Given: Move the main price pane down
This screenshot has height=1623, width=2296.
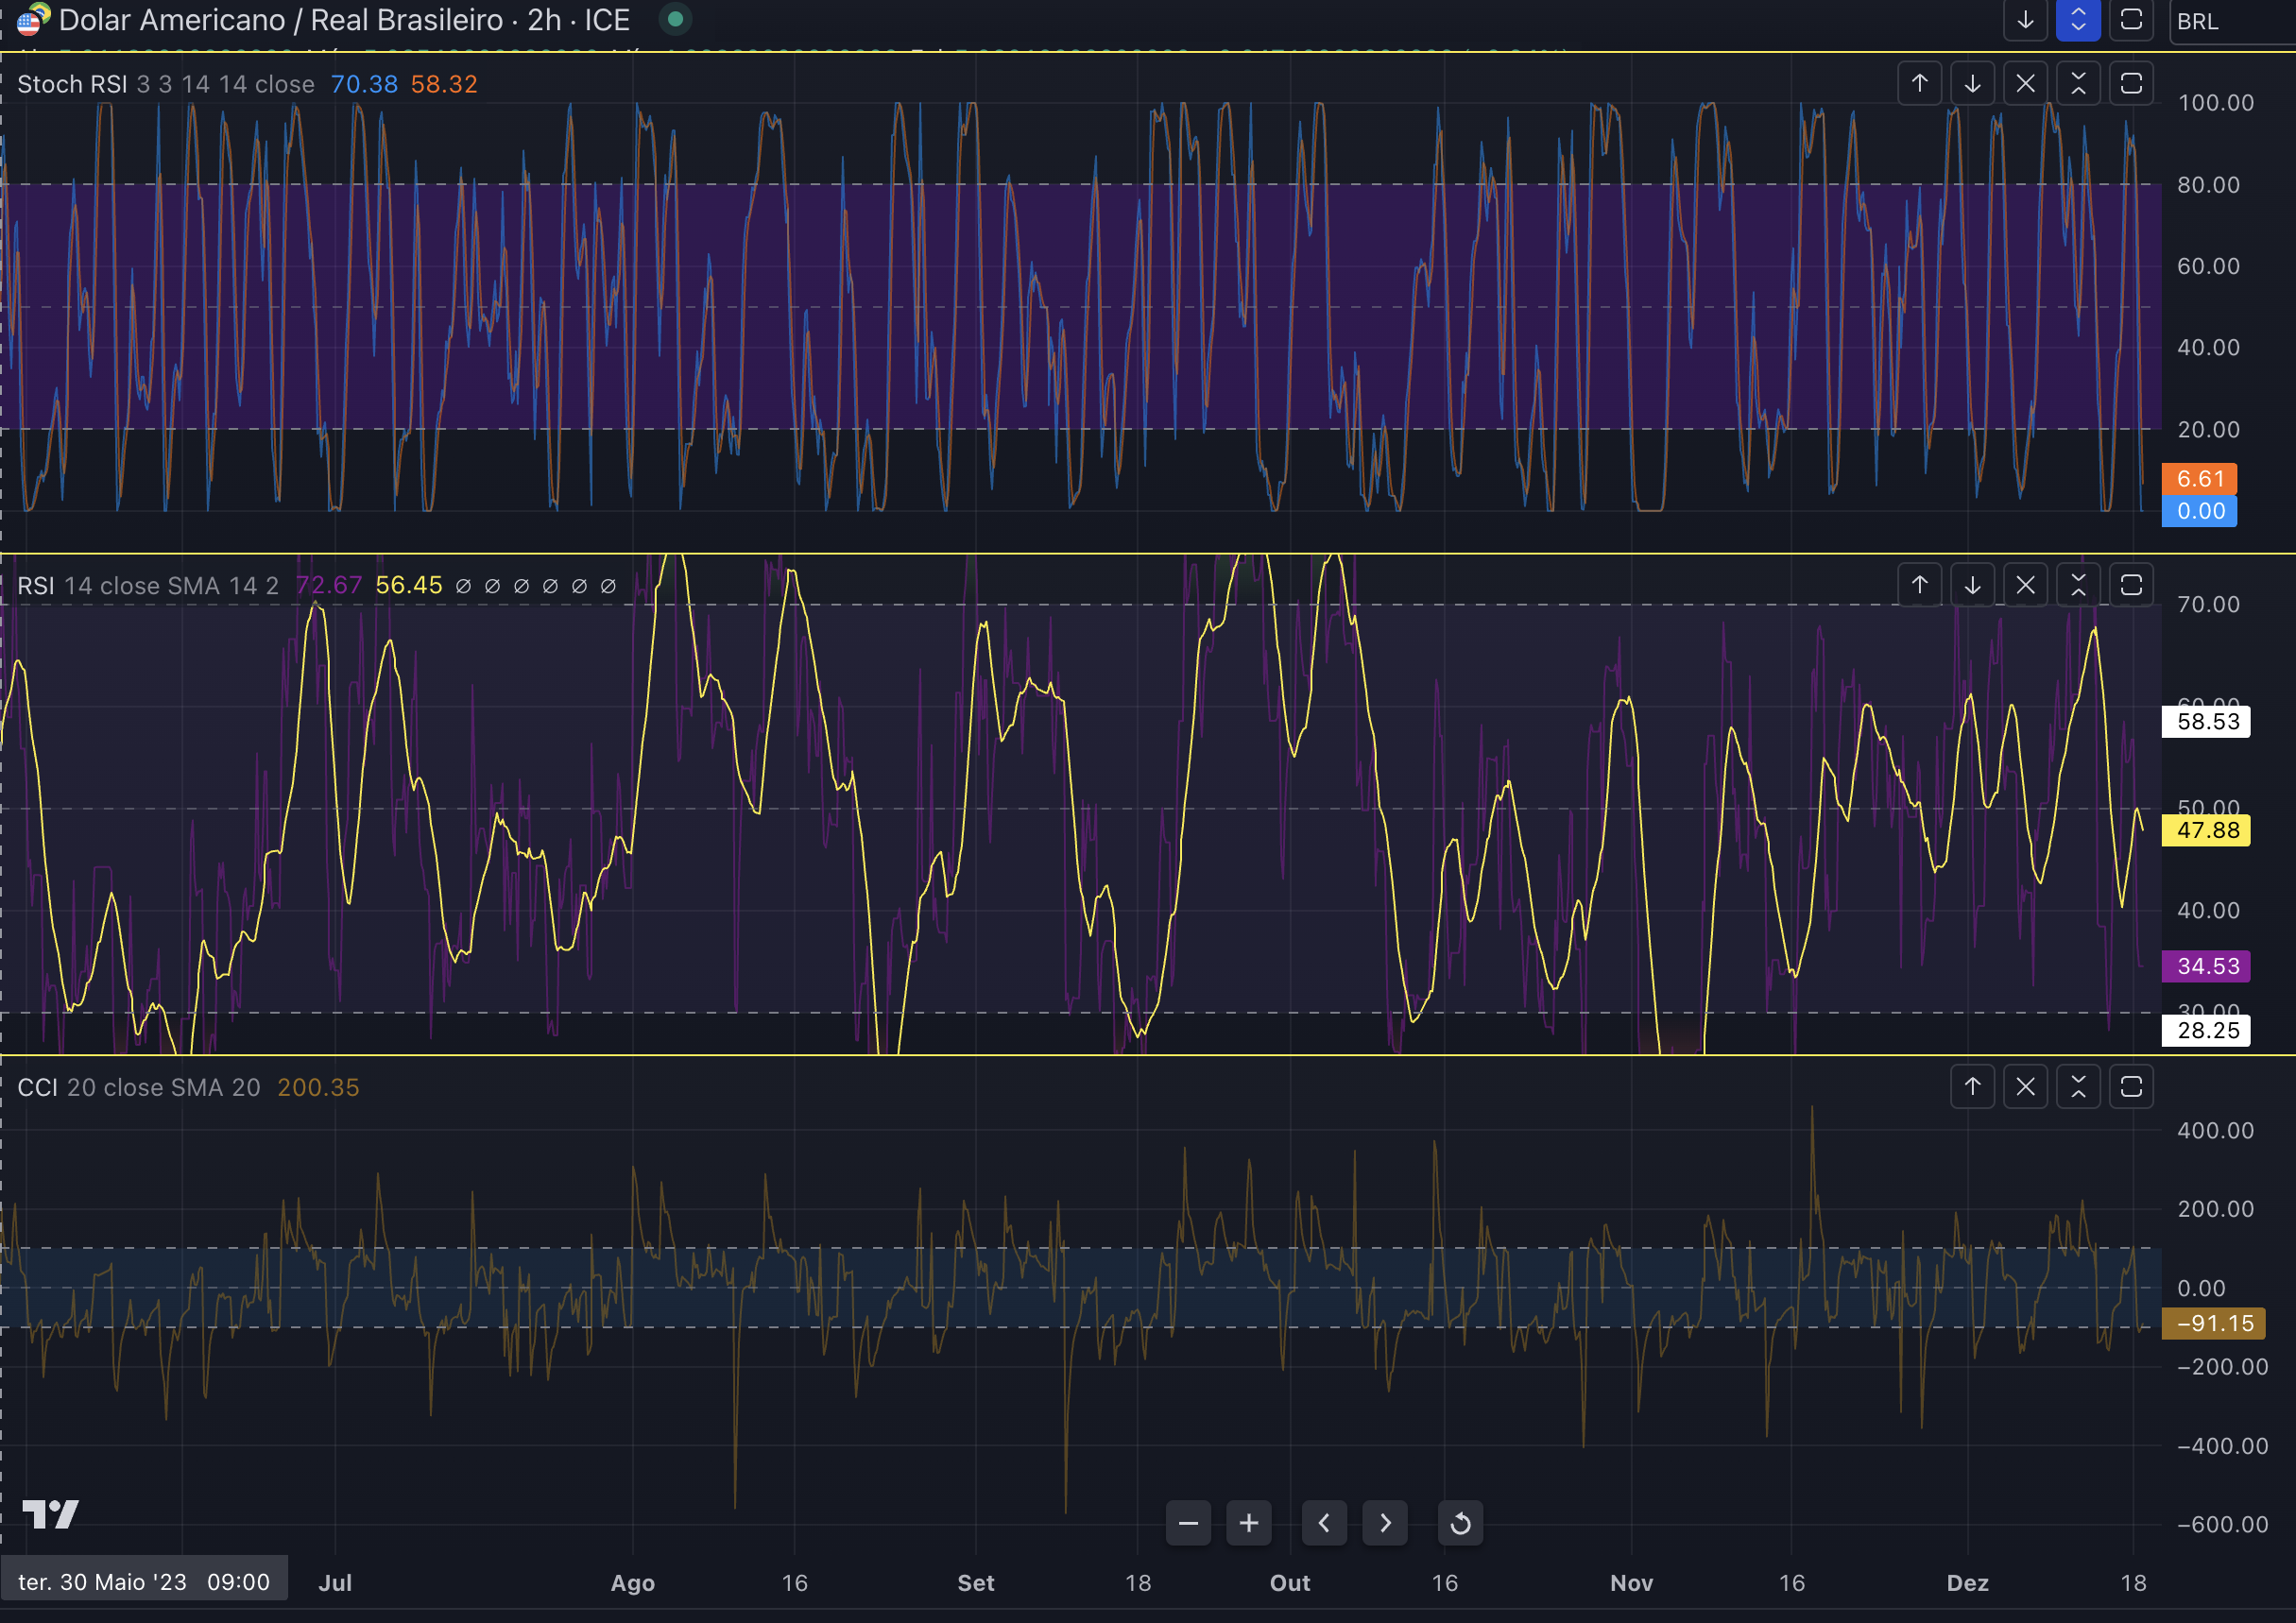Looking at the screenshot, I should [2025, 20].
